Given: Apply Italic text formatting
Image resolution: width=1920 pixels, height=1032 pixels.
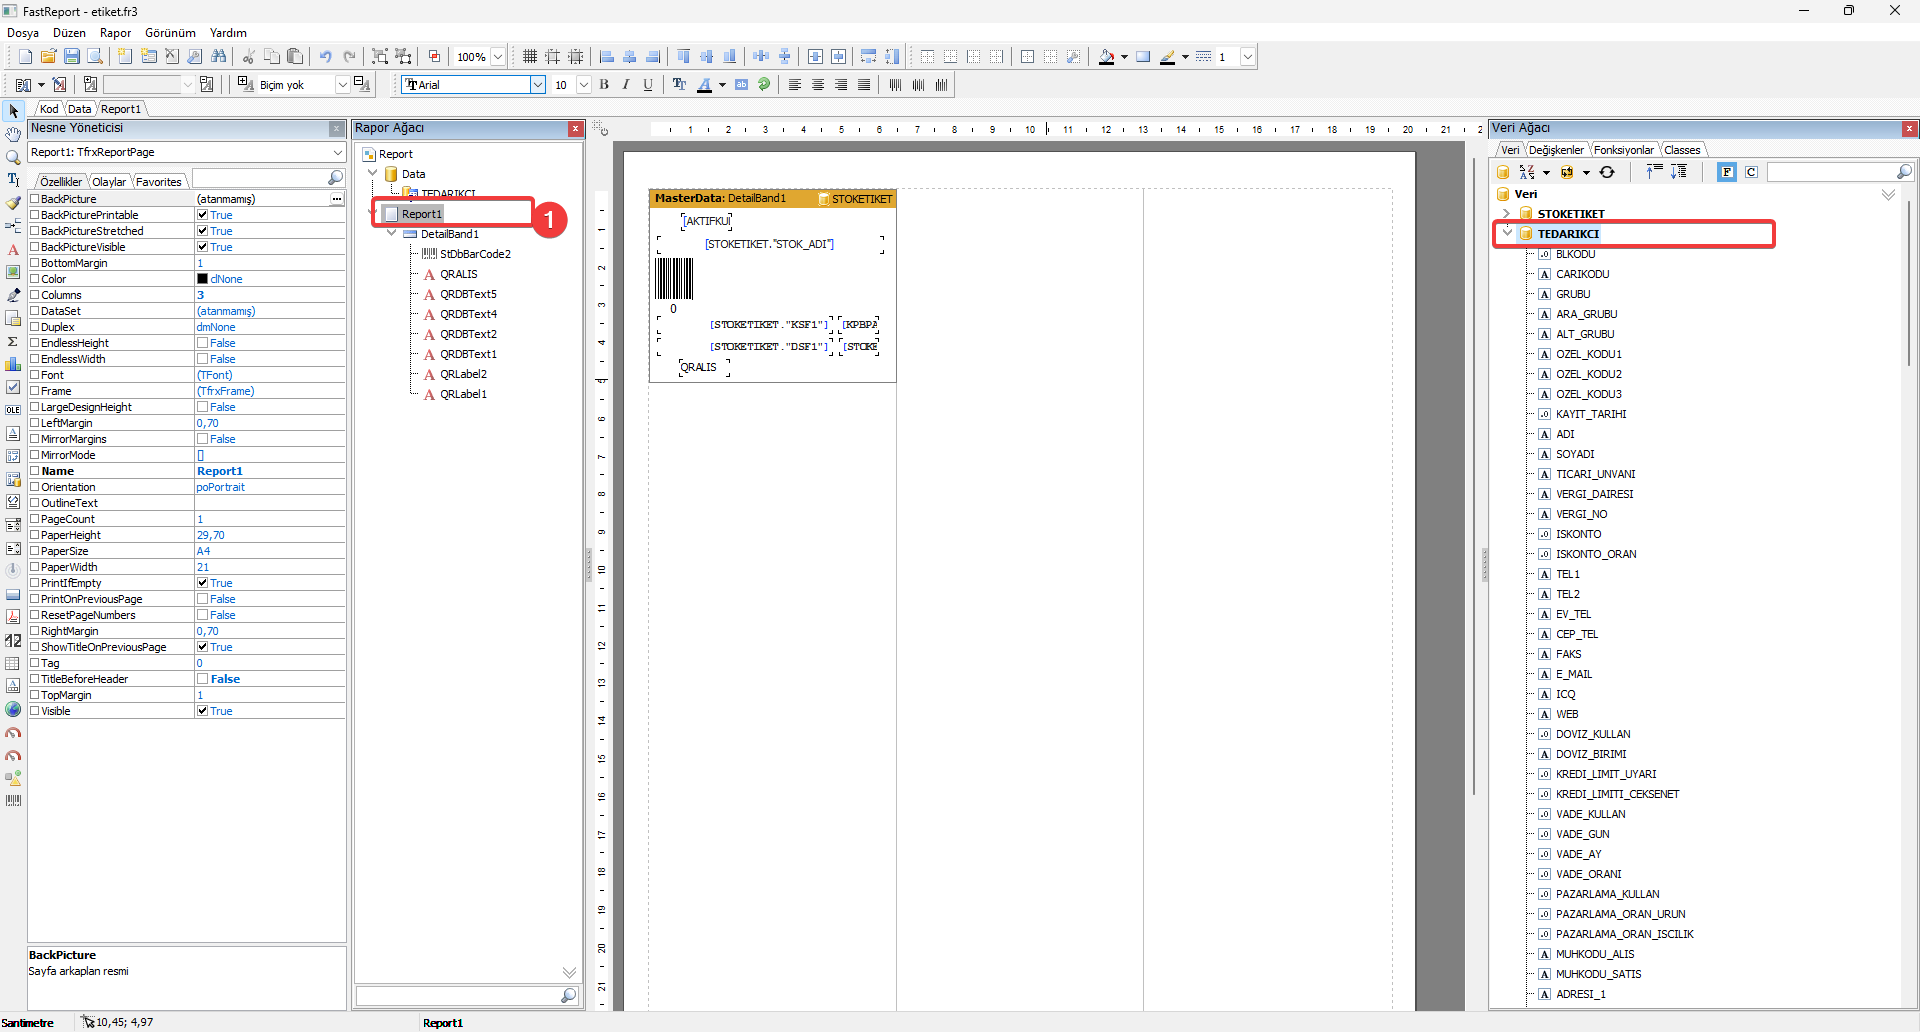Looking at the screenshot, I should point(626,85).
